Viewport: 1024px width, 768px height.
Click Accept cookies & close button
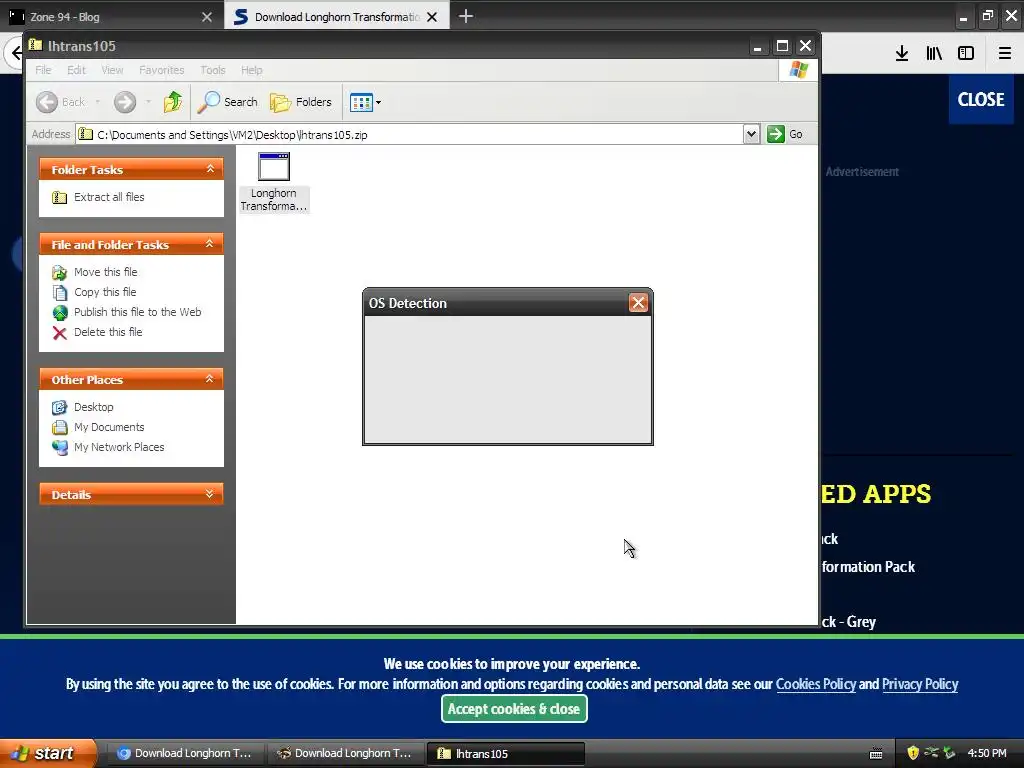pos(514,709)
